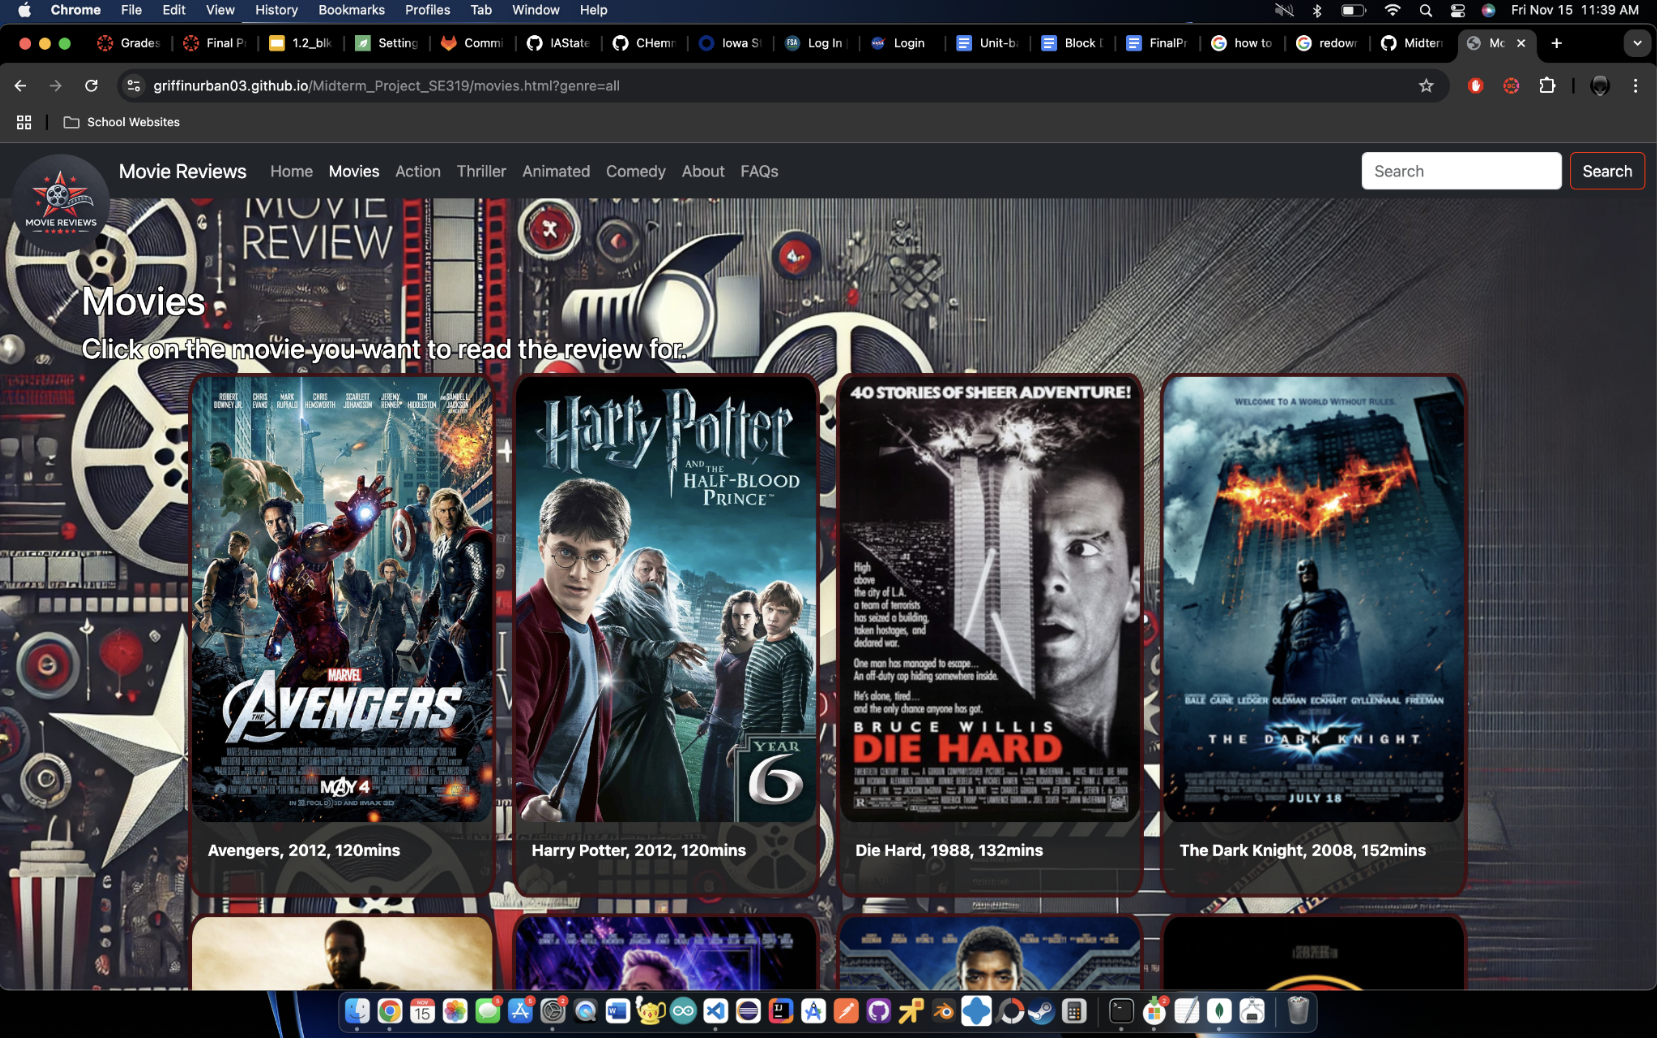Click the Movie Reviews brand title
The height and width of the screenshot is (1038, 1658).
(183, 171)
